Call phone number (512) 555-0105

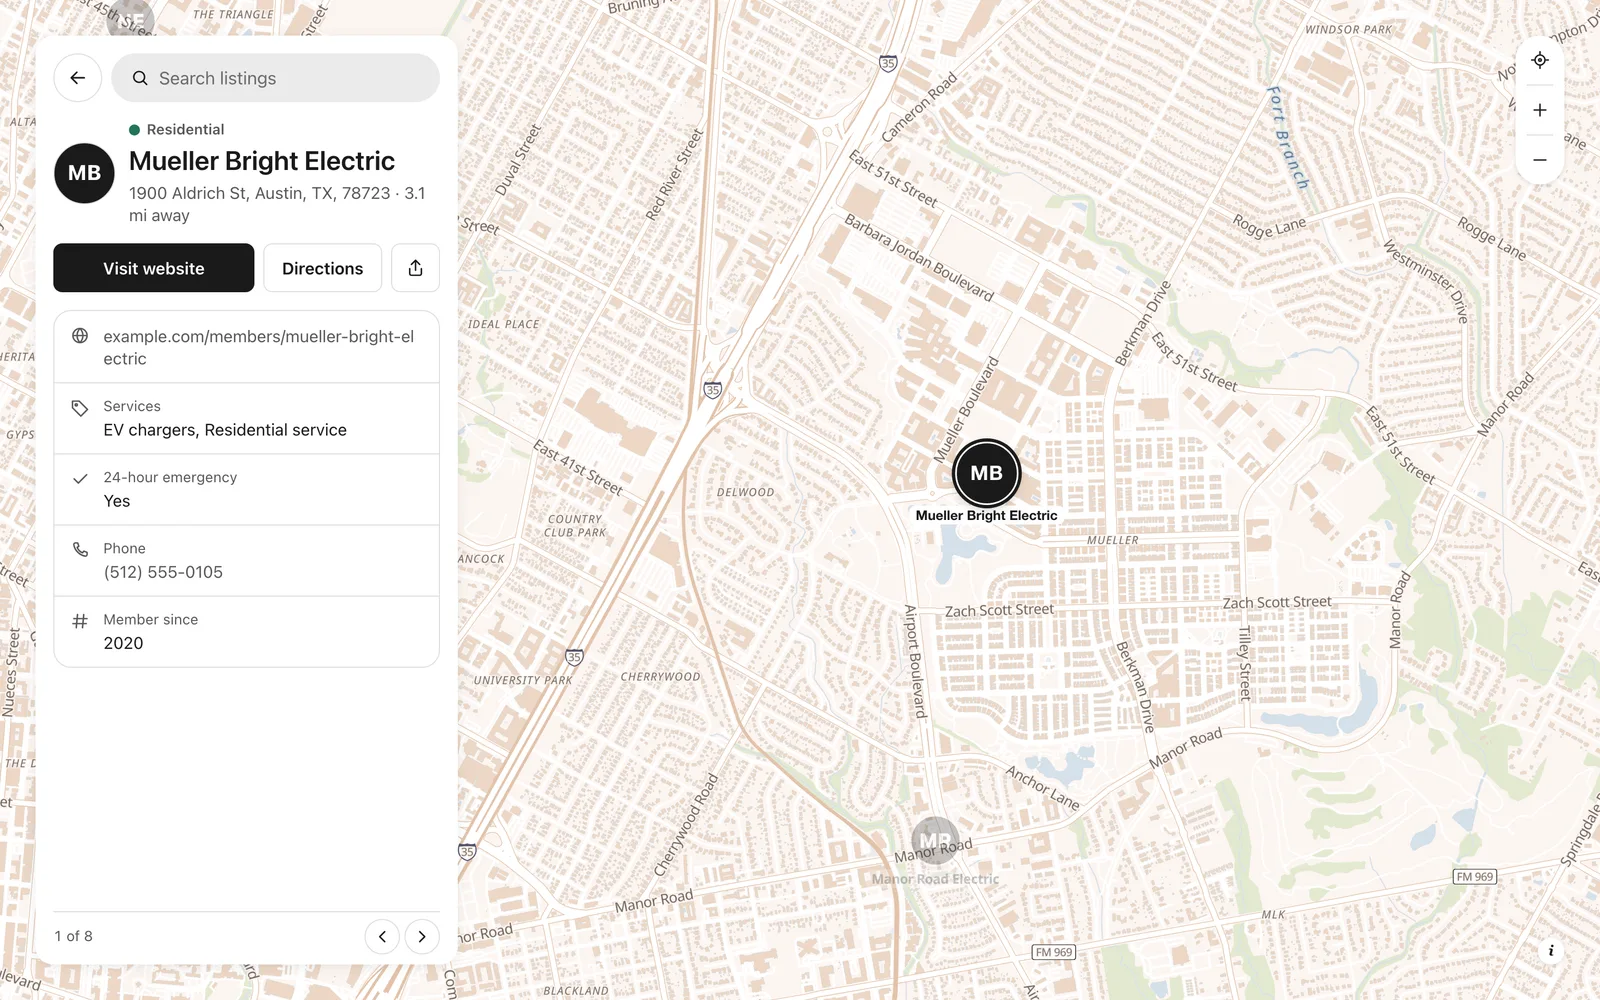pyautogui.click(x=163, y=573)
